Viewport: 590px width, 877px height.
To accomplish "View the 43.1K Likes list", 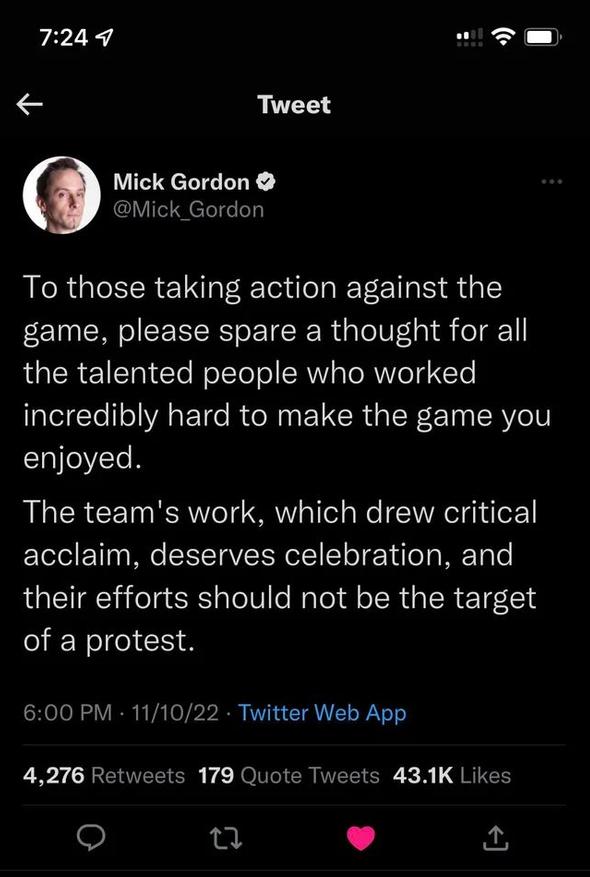I will coord(452,776).
